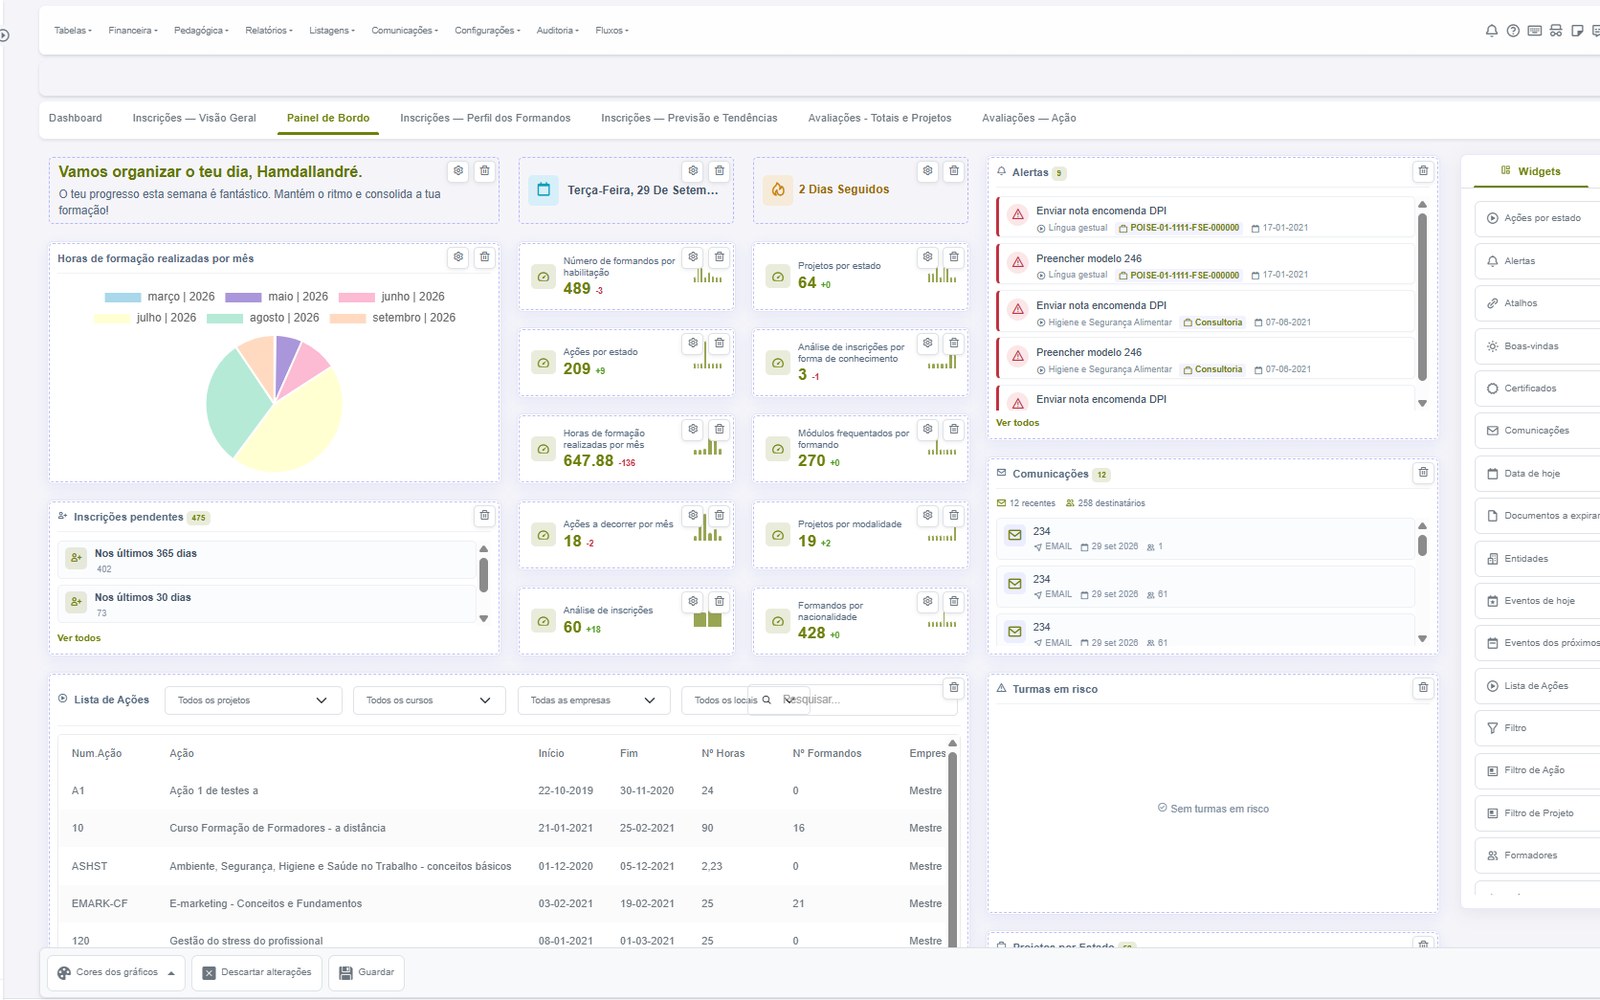Expand the Todas as empresas dropdown
1600x1000 pixels.
point(594,700)
